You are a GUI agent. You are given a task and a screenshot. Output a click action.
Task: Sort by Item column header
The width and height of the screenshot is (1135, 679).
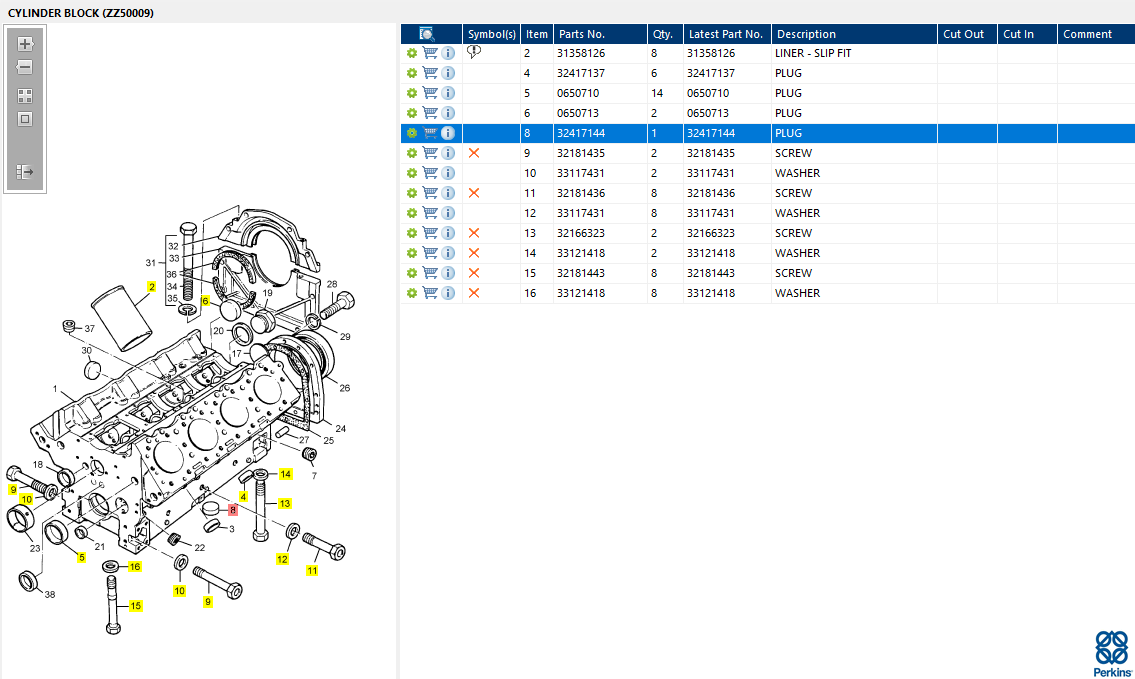pos(537,34)
